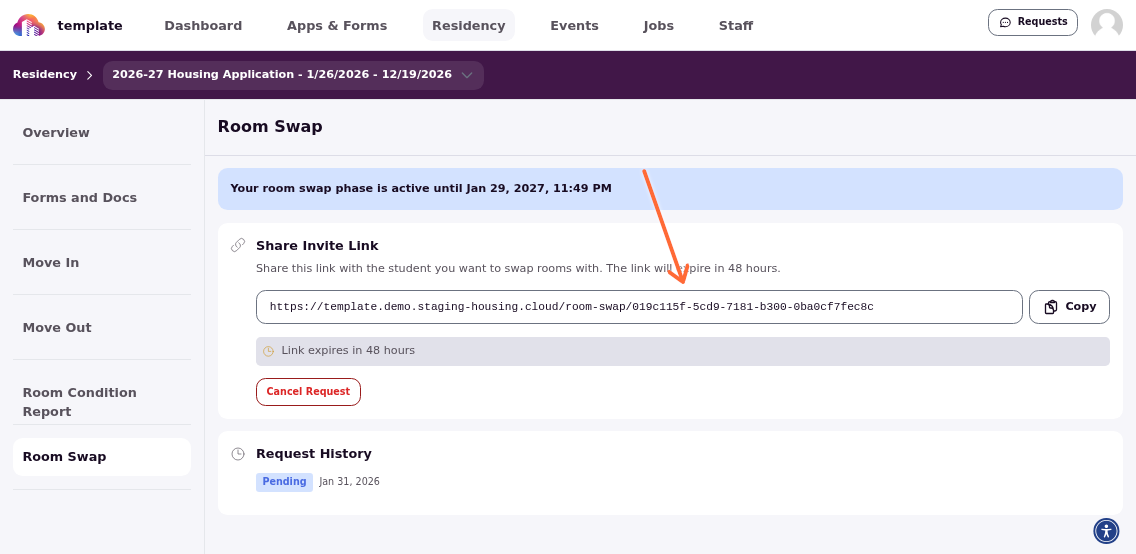Open the Requests button
This screenshot has height=554, width=1136.
click(1032, 22)
